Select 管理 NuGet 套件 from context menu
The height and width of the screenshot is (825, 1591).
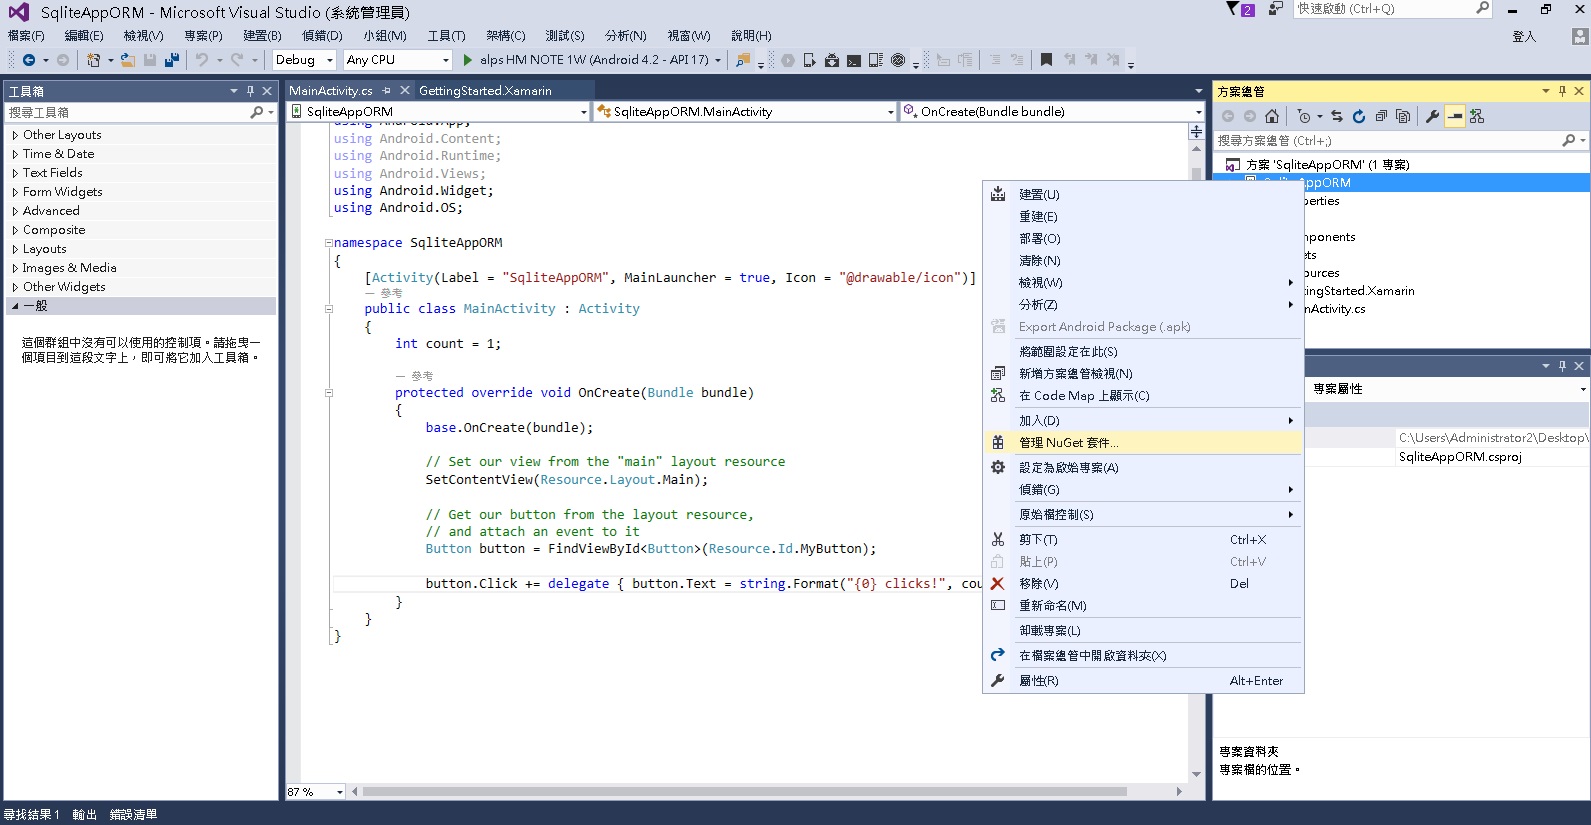pyautogui.click(x=1143, y=443)
